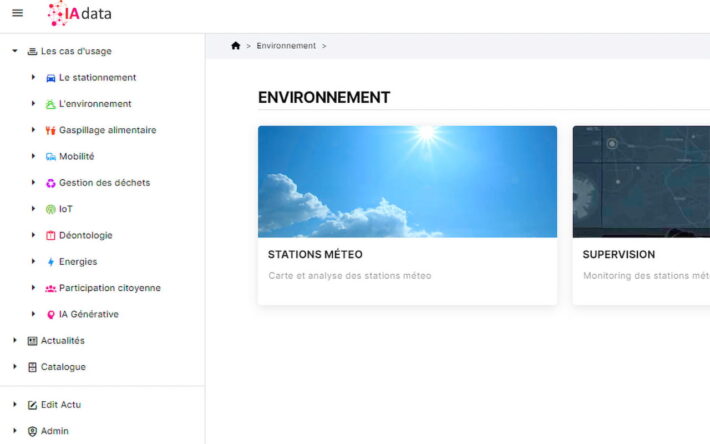Click the Les cas d'usage stack icon

click(32, 51)
